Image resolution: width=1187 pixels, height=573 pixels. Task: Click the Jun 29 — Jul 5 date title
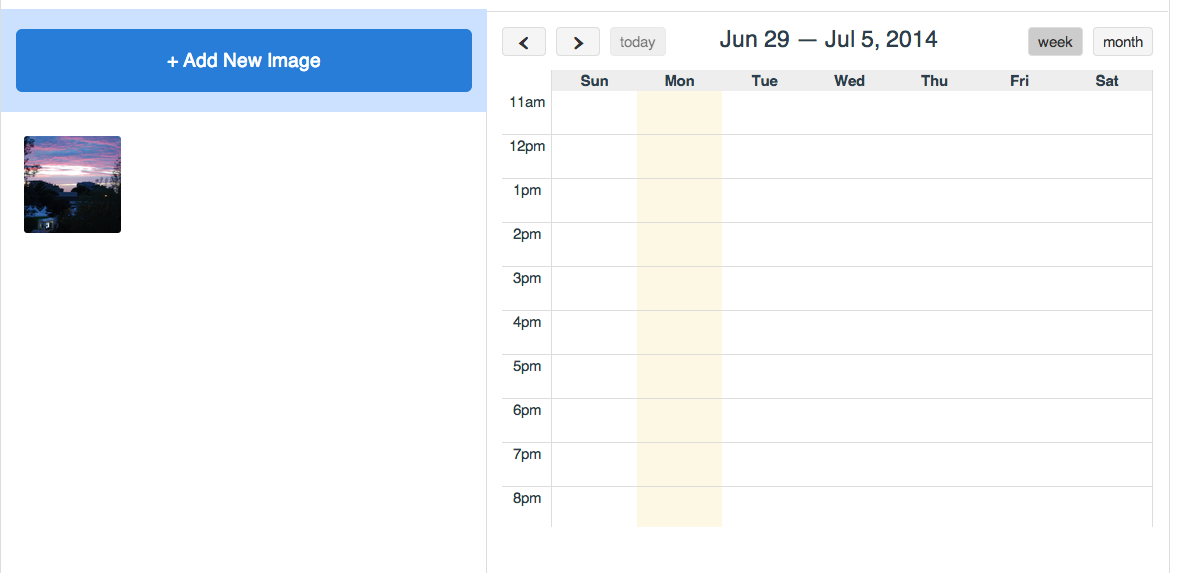(828, 40)
